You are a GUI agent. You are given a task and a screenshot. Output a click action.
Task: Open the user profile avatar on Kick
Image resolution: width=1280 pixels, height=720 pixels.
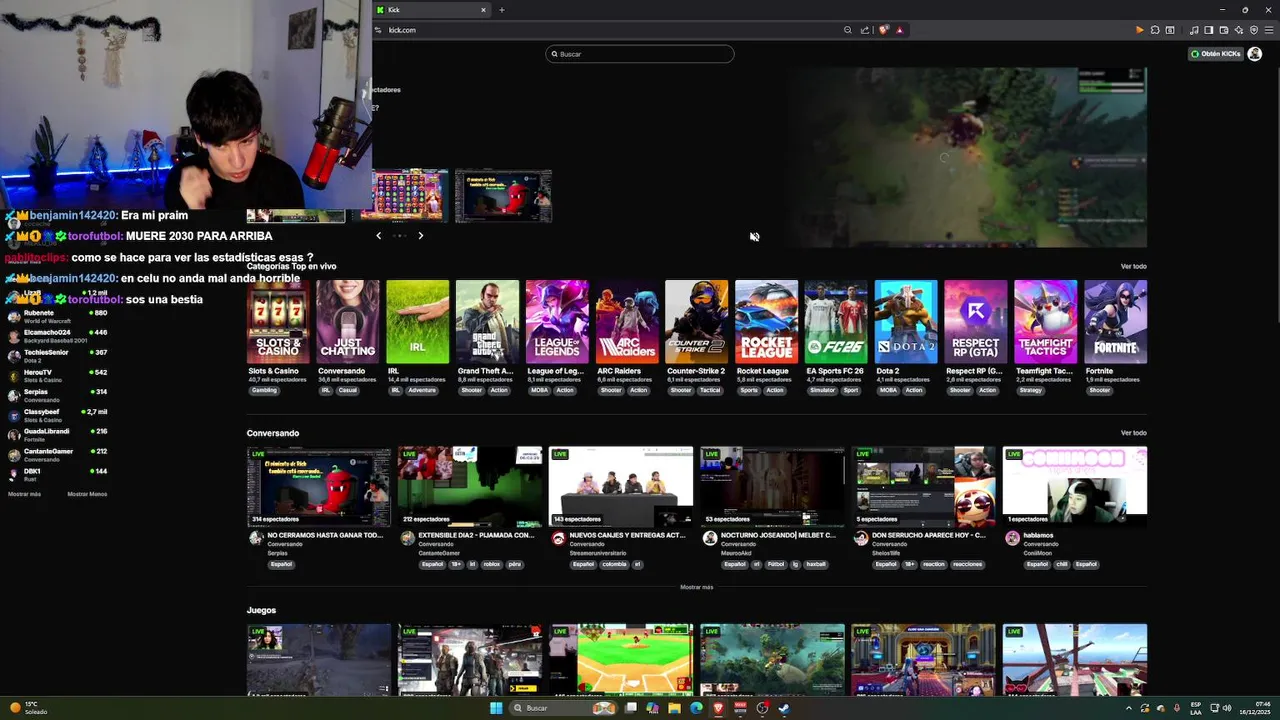coord(1254,54)
